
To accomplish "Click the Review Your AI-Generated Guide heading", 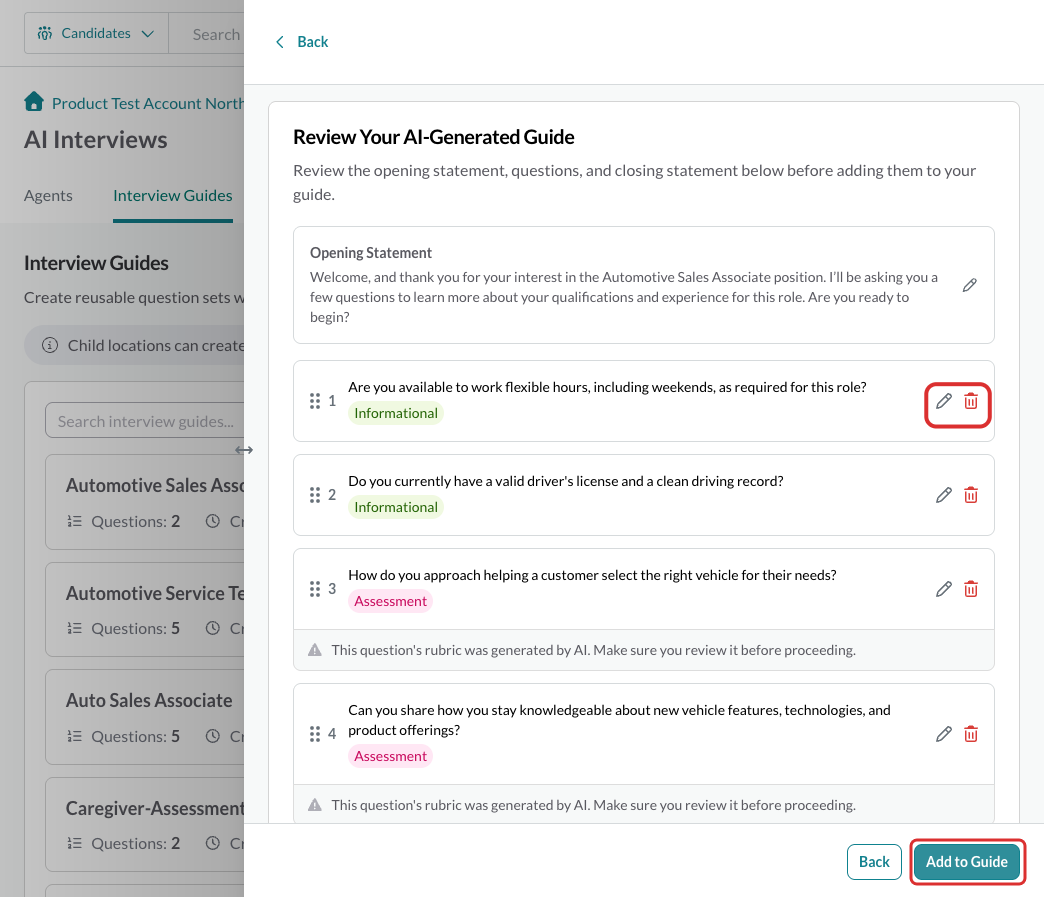I will 433,137.
